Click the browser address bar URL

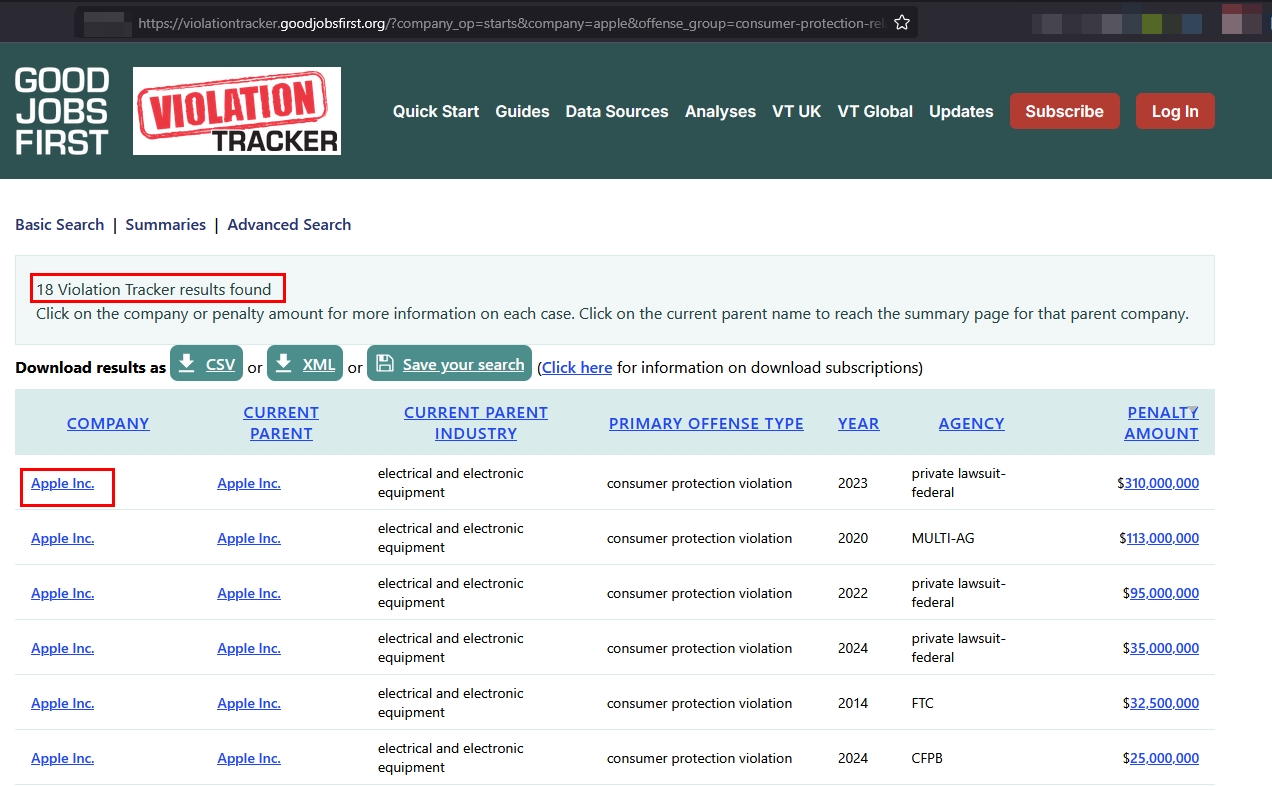pyautogui.click(x=510, y=22)
